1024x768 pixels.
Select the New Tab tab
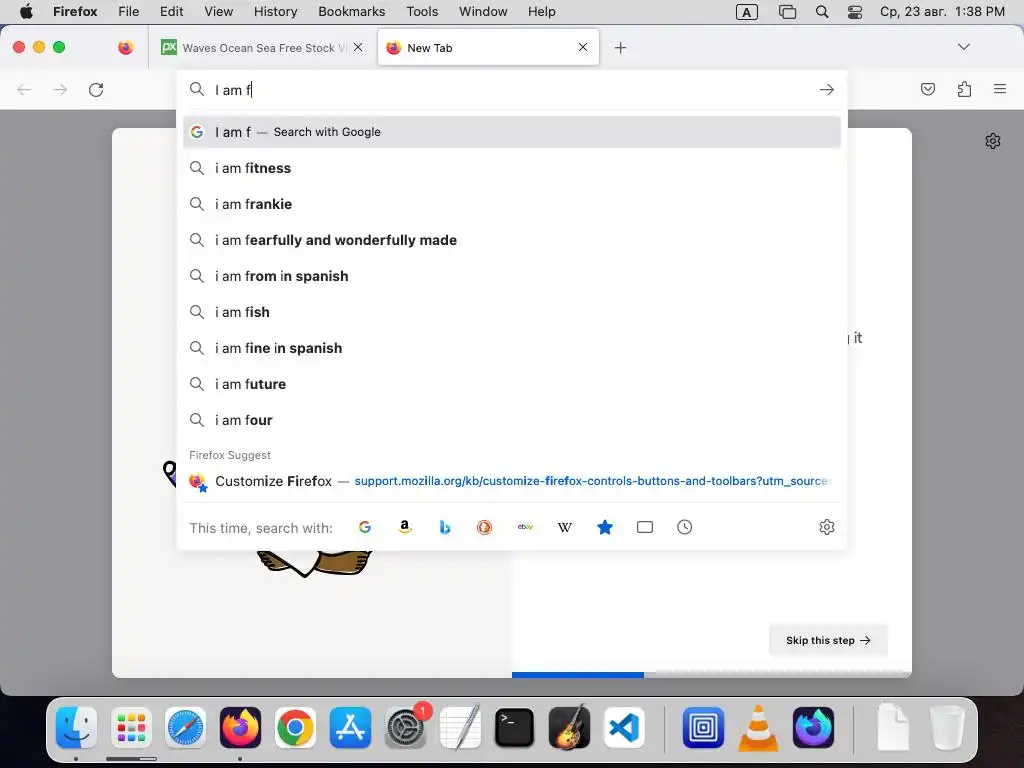488,48
